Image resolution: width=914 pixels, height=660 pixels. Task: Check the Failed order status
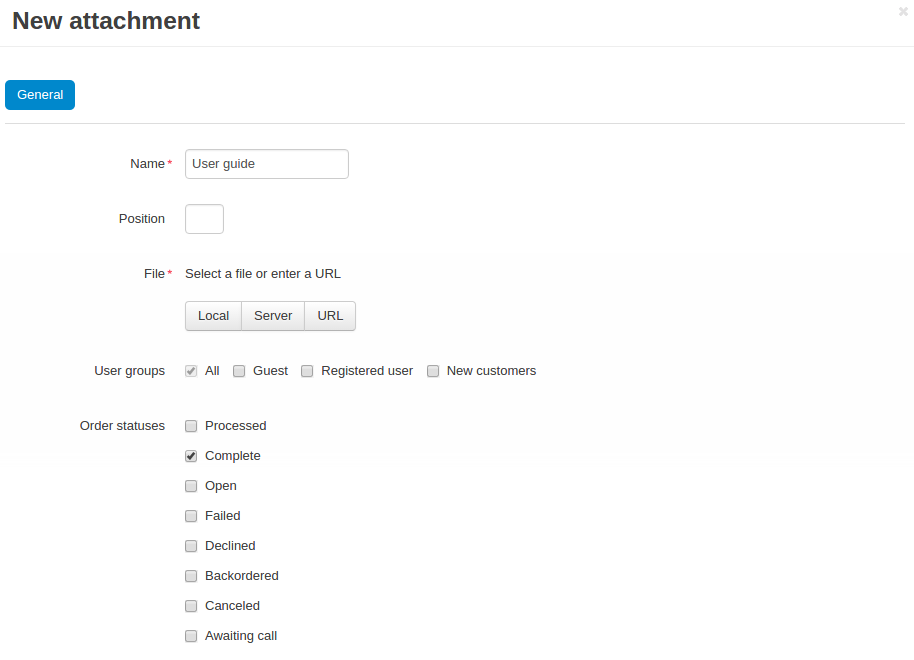point(191,516)
